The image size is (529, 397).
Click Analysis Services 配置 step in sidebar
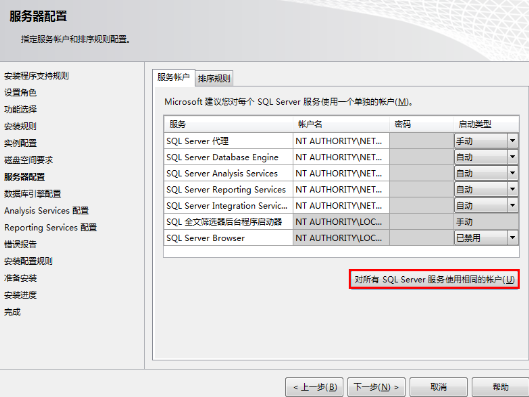[x=46, y=211]
